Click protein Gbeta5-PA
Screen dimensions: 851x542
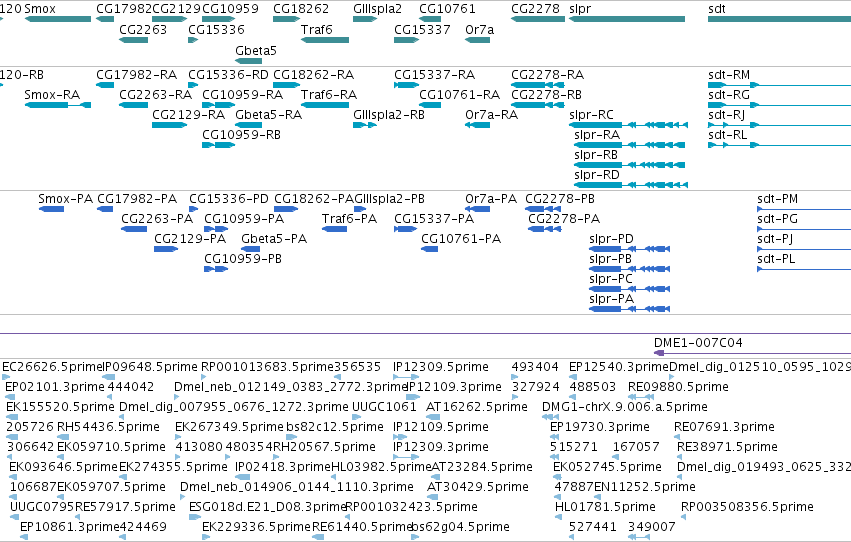point(250,249)
